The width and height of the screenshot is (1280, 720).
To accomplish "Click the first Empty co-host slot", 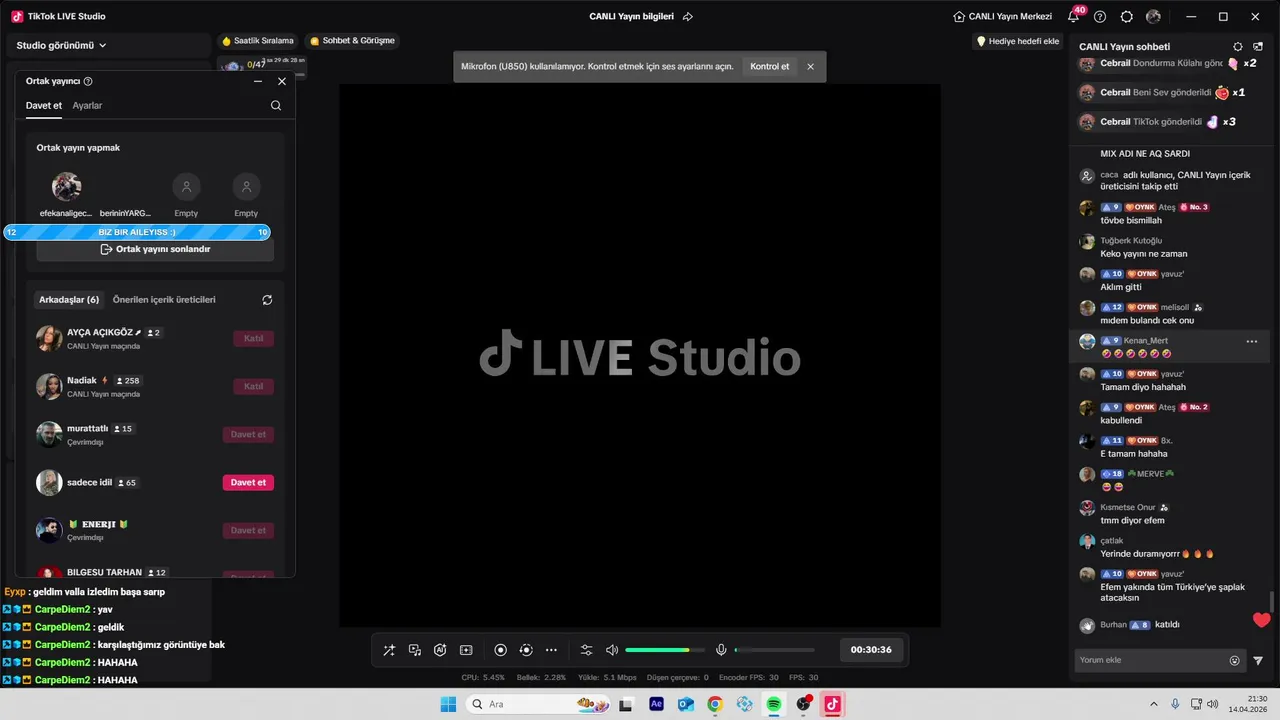I will [x=186, y=187].
